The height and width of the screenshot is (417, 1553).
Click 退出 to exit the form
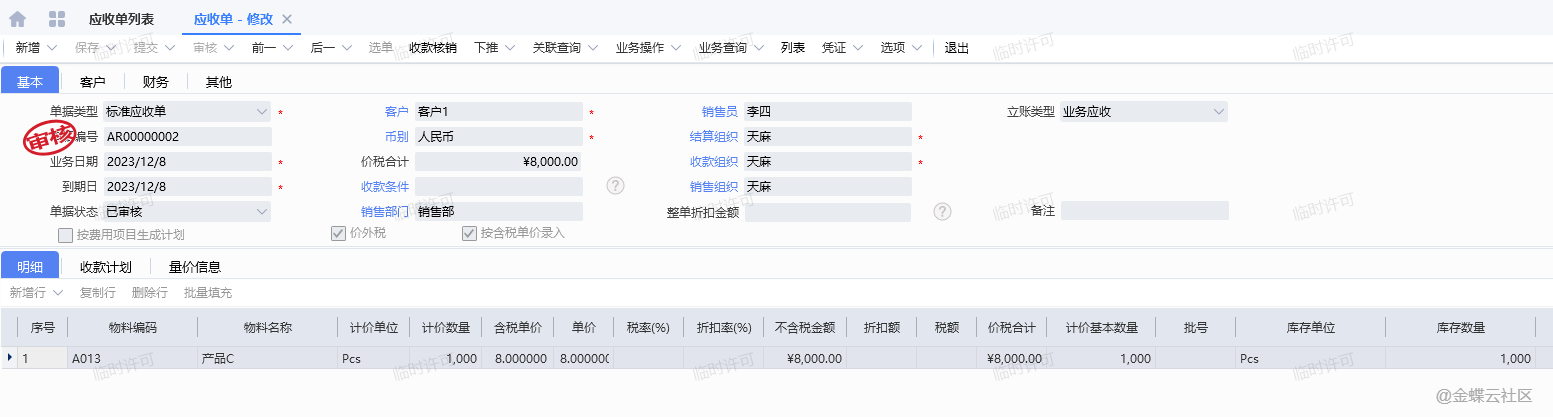[x=956, y=47]
